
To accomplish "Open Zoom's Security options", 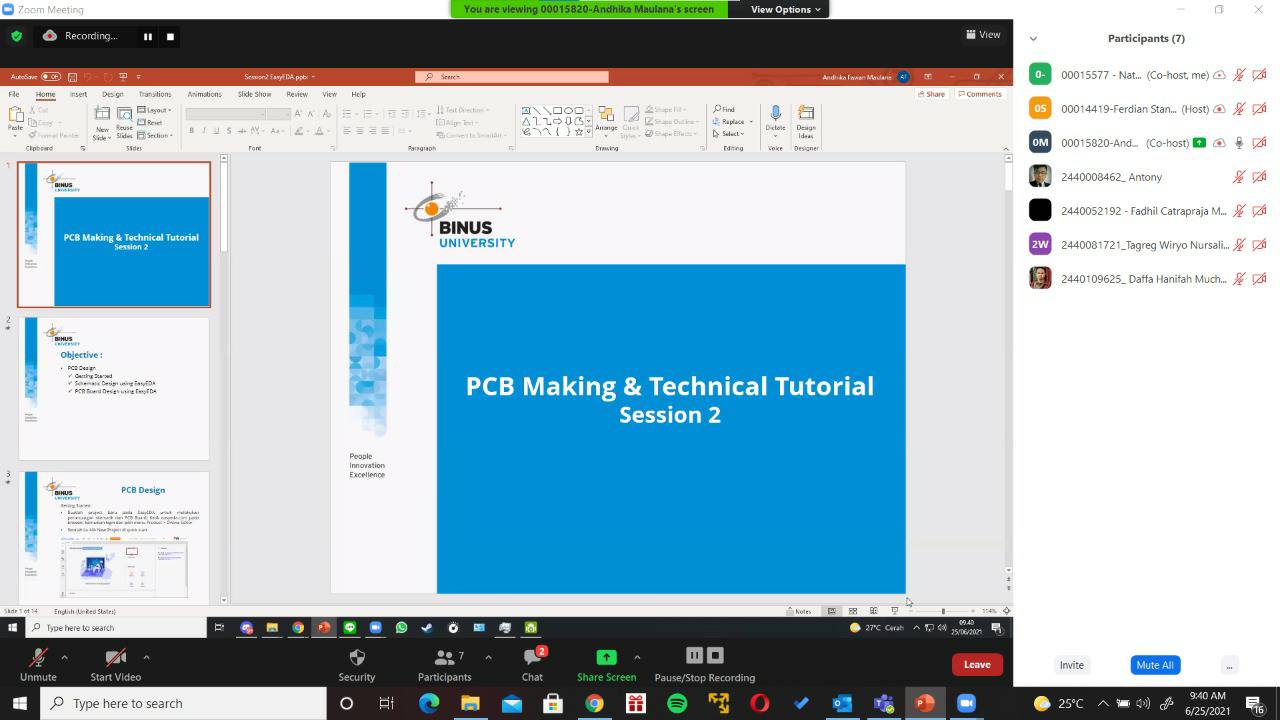I will coord(357,663).
